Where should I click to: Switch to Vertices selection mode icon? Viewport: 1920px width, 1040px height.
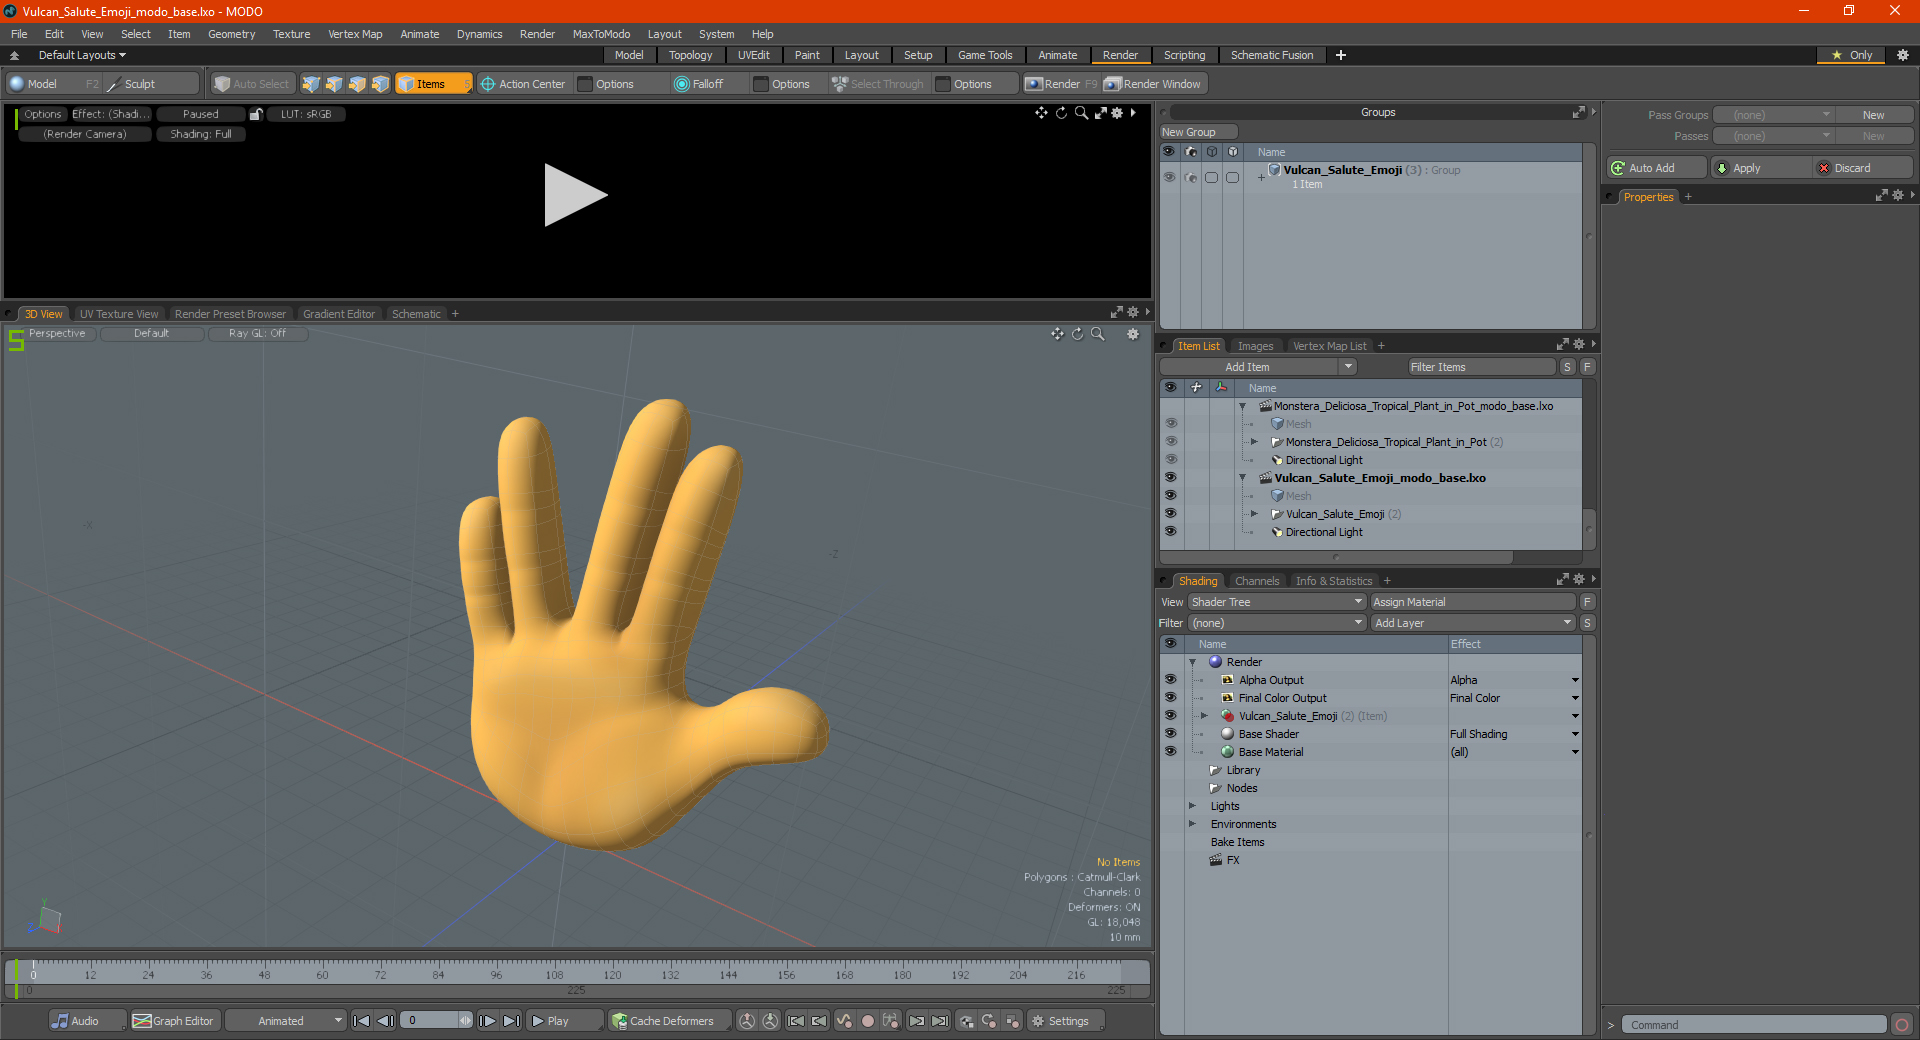[311, 84]
